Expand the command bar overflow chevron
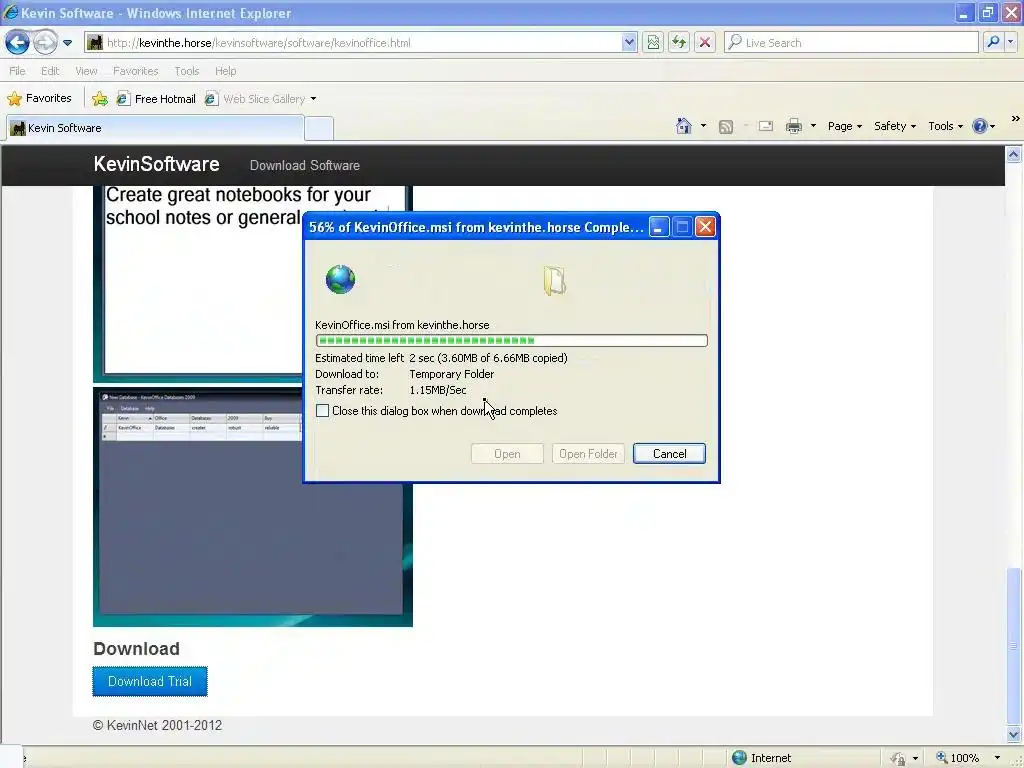 pyautogui.click(x=1015, y=119)
